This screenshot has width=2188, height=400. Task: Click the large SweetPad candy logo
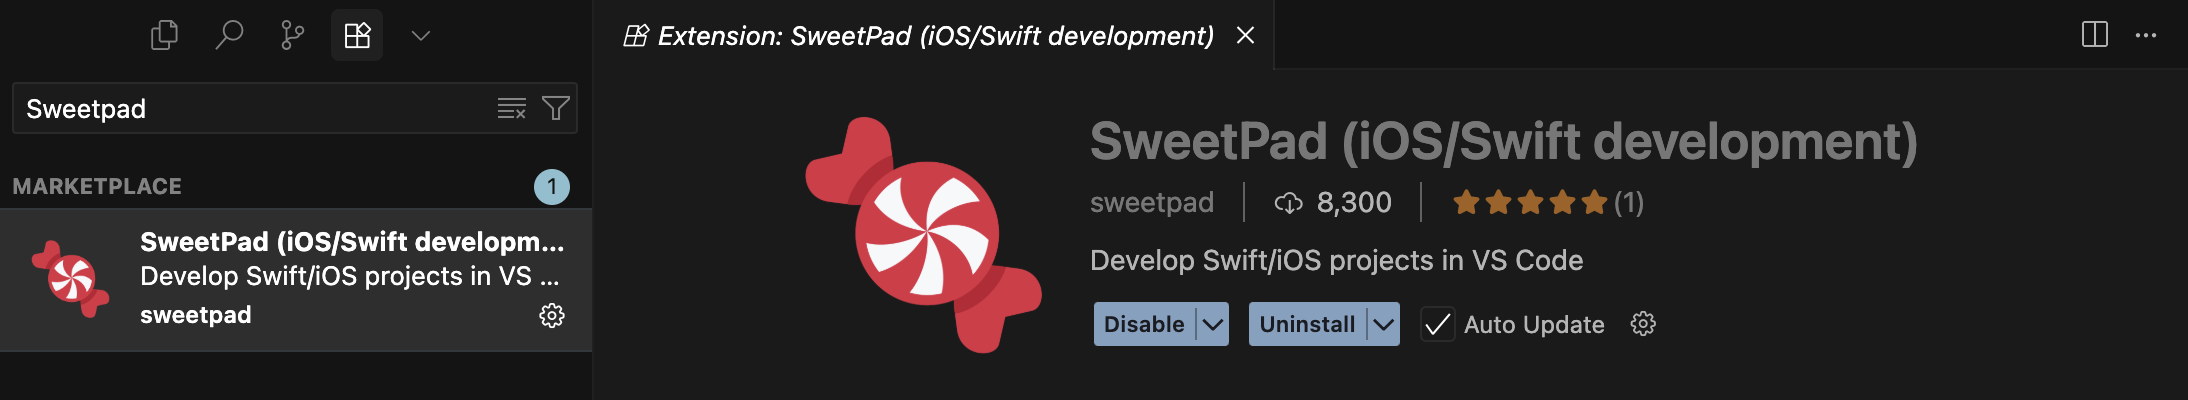(924, 235)
